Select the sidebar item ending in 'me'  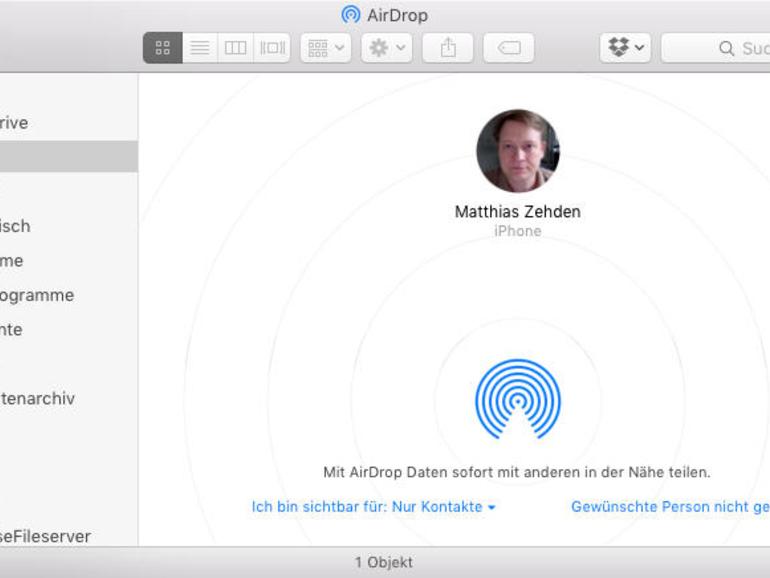point(69,260)
